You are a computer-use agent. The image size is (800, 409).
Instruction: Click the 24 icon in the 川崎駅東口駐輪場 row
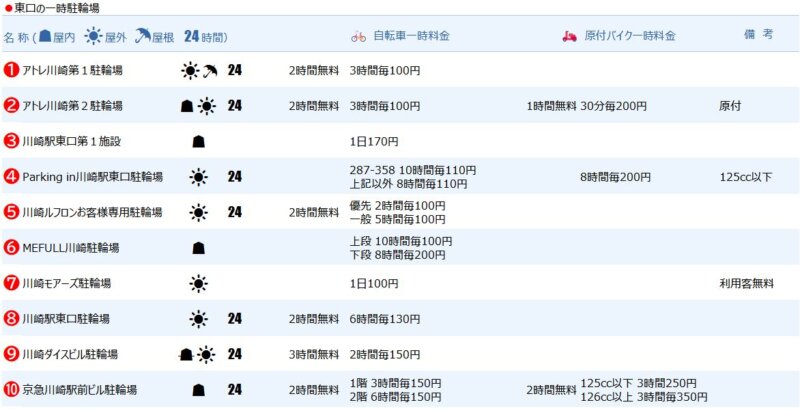[234, 319]
